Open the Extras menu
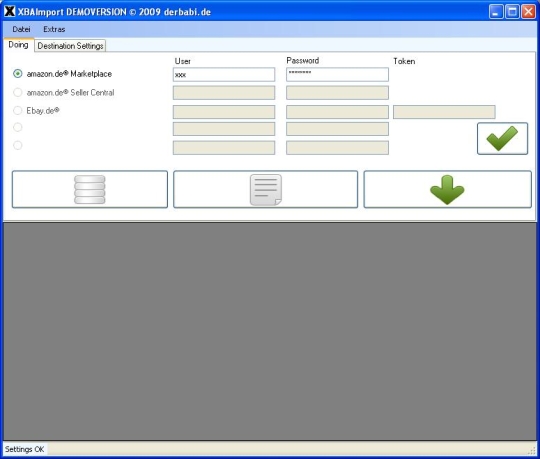This screenshot has height=459, width=540. (x=54, y=29)
